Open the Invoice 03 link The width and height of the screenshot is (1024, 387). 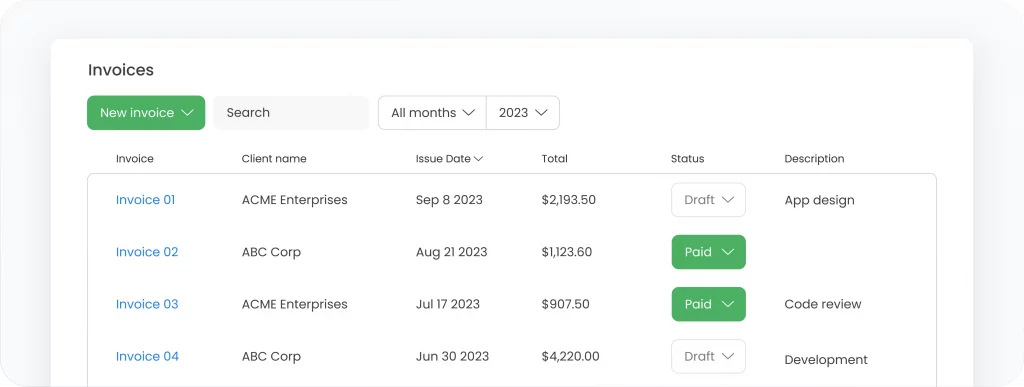tap(147, 304)
